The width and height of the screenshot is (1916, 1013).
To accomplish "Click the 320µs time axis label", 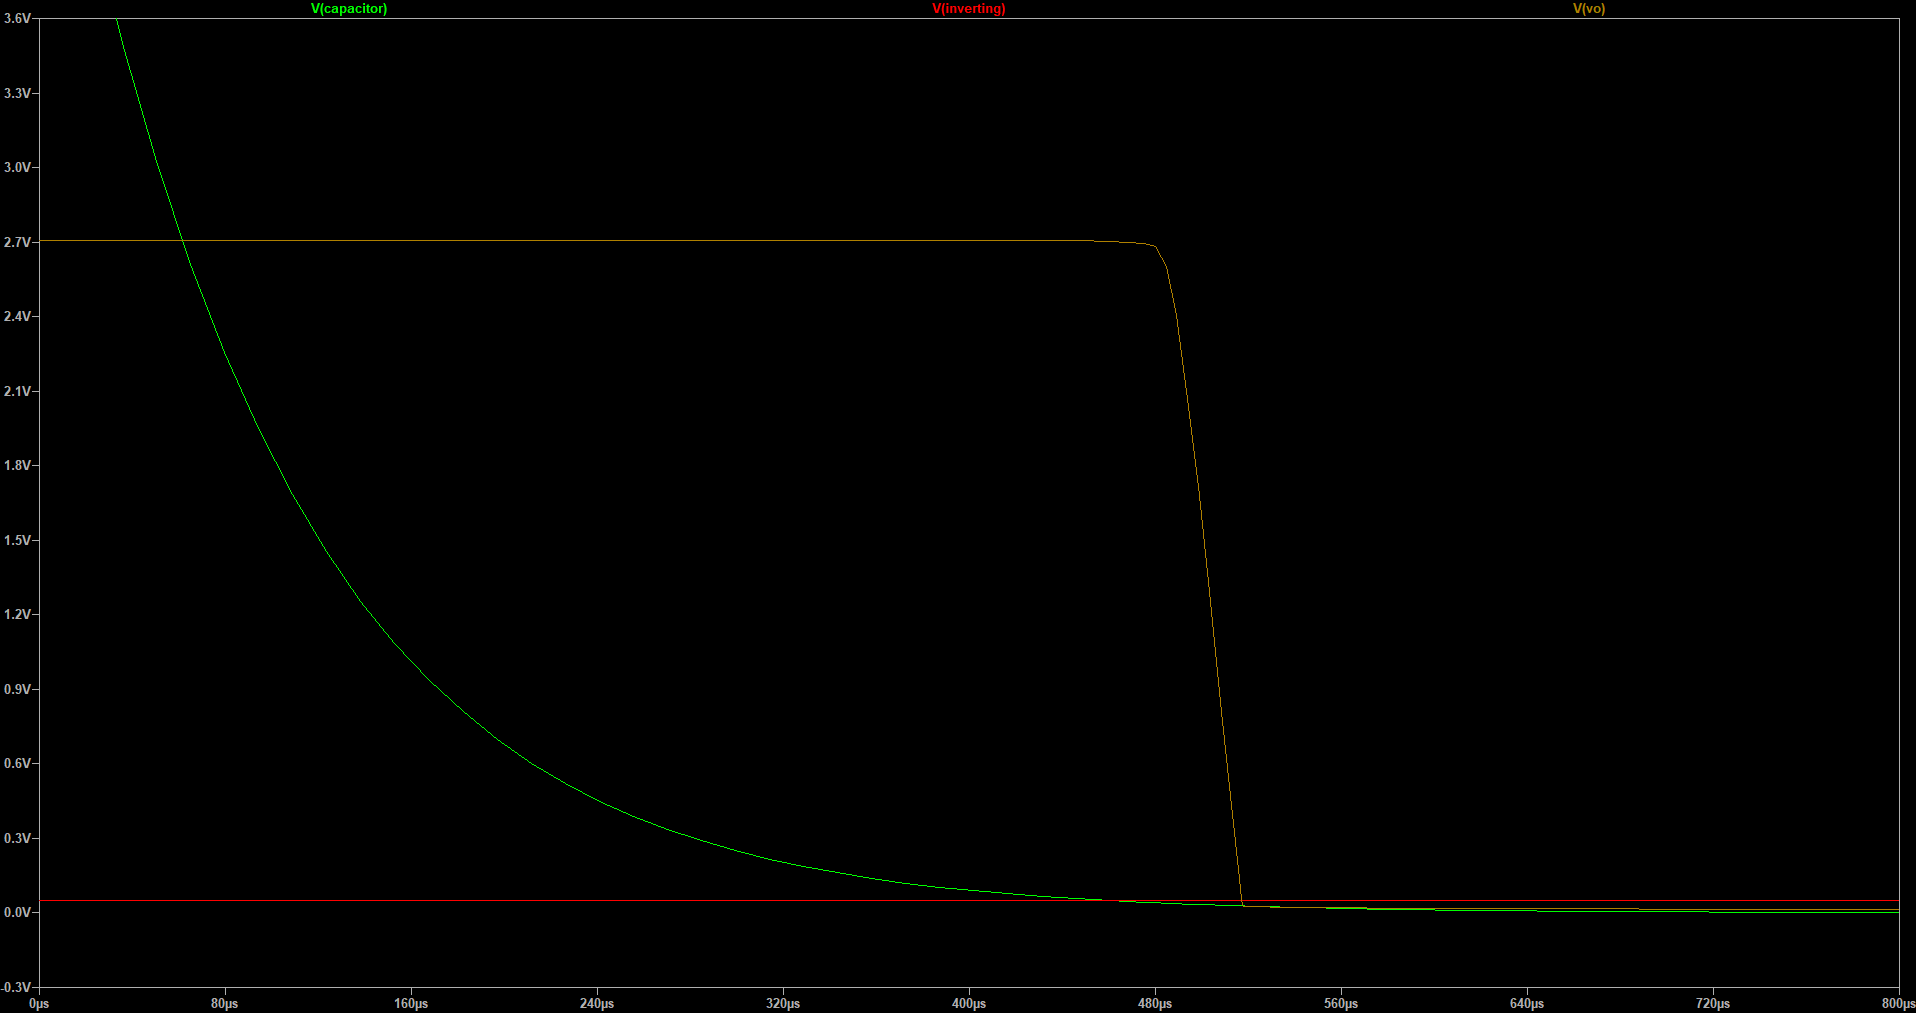I will pyautogui.click(x=783, y=1003).
